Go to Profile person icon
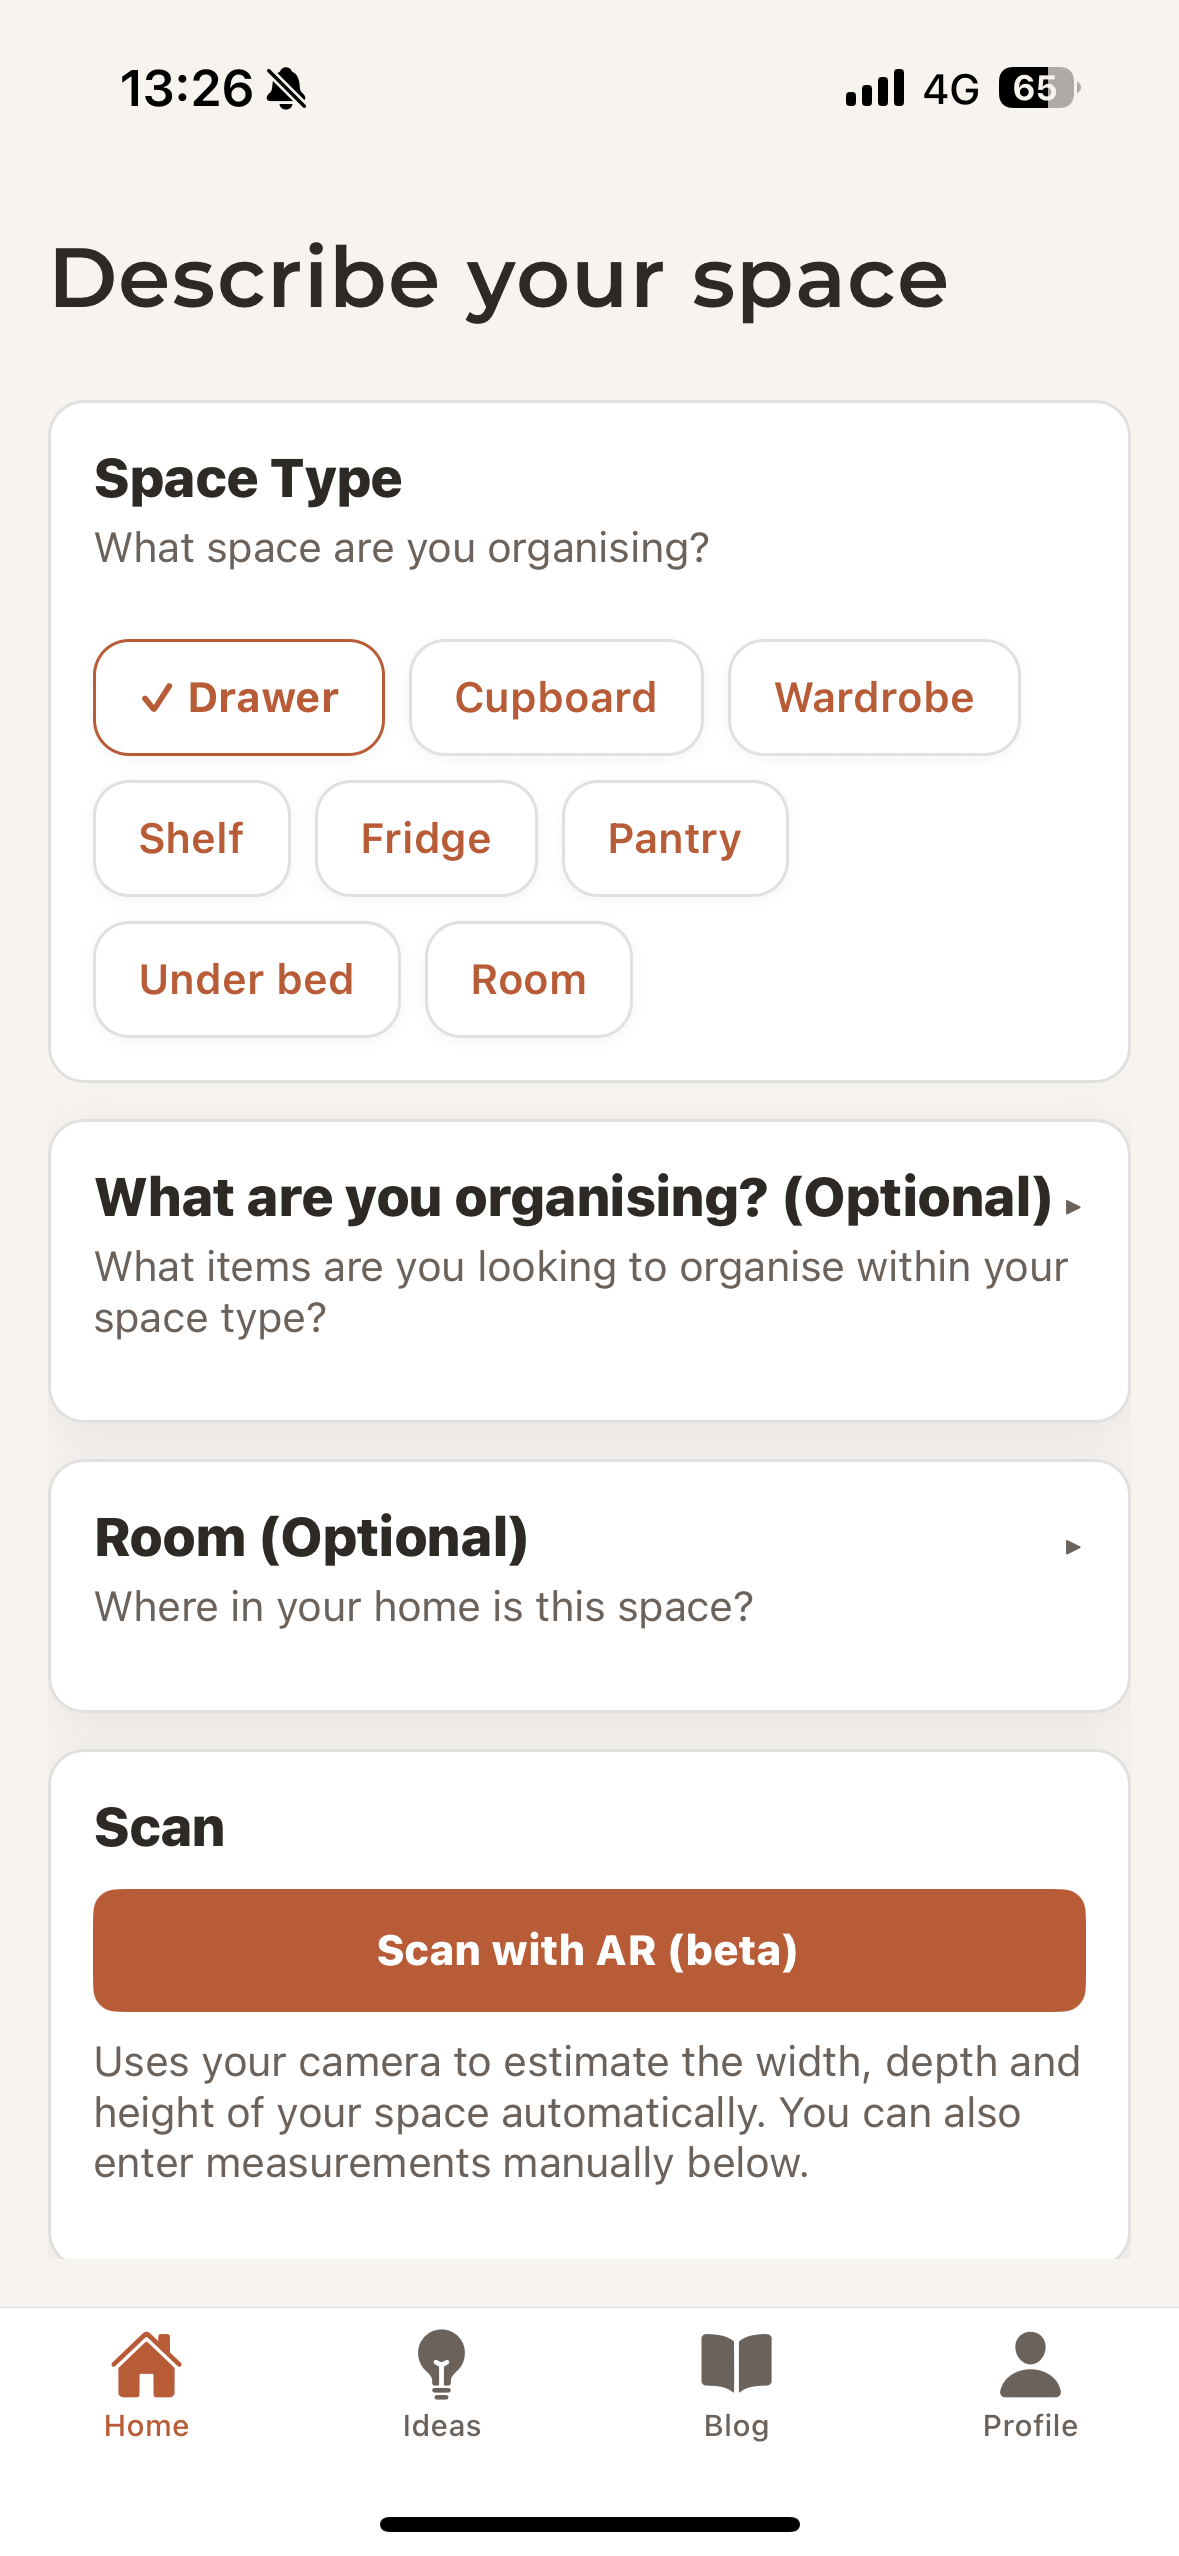The width and height of the screenshot is (1179, 2556). point(1030,2365)
